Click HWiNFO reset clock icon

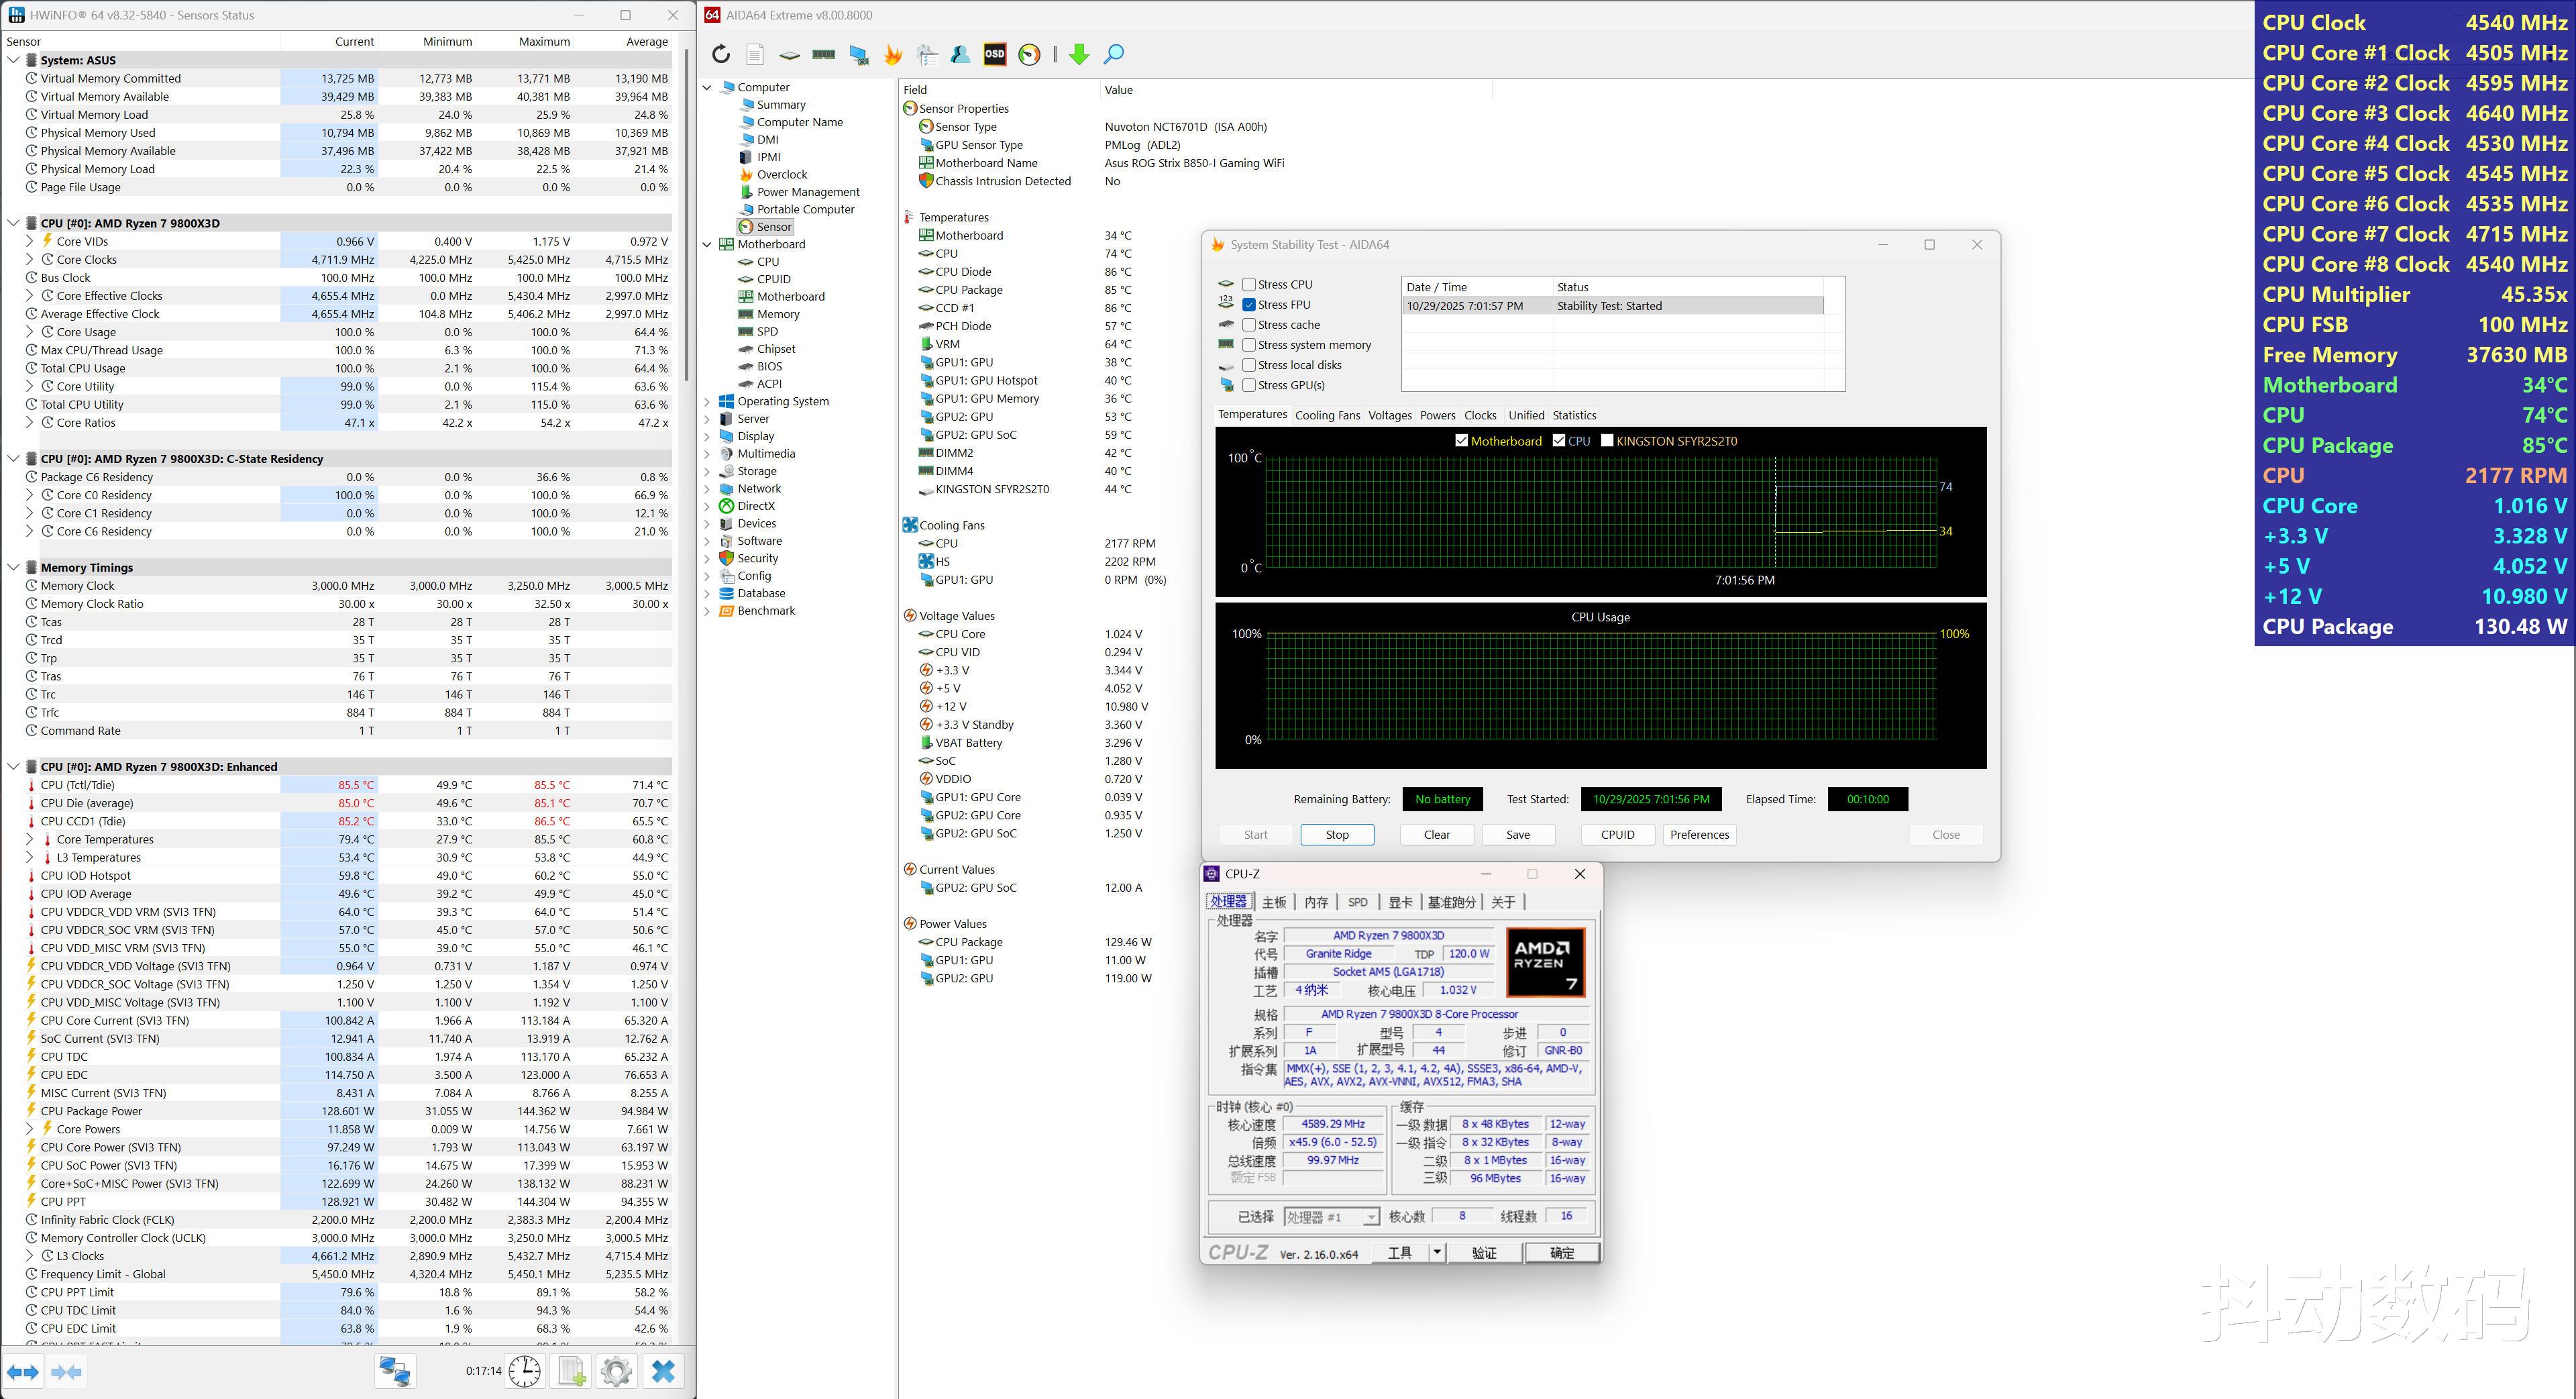pos(524,1371)
